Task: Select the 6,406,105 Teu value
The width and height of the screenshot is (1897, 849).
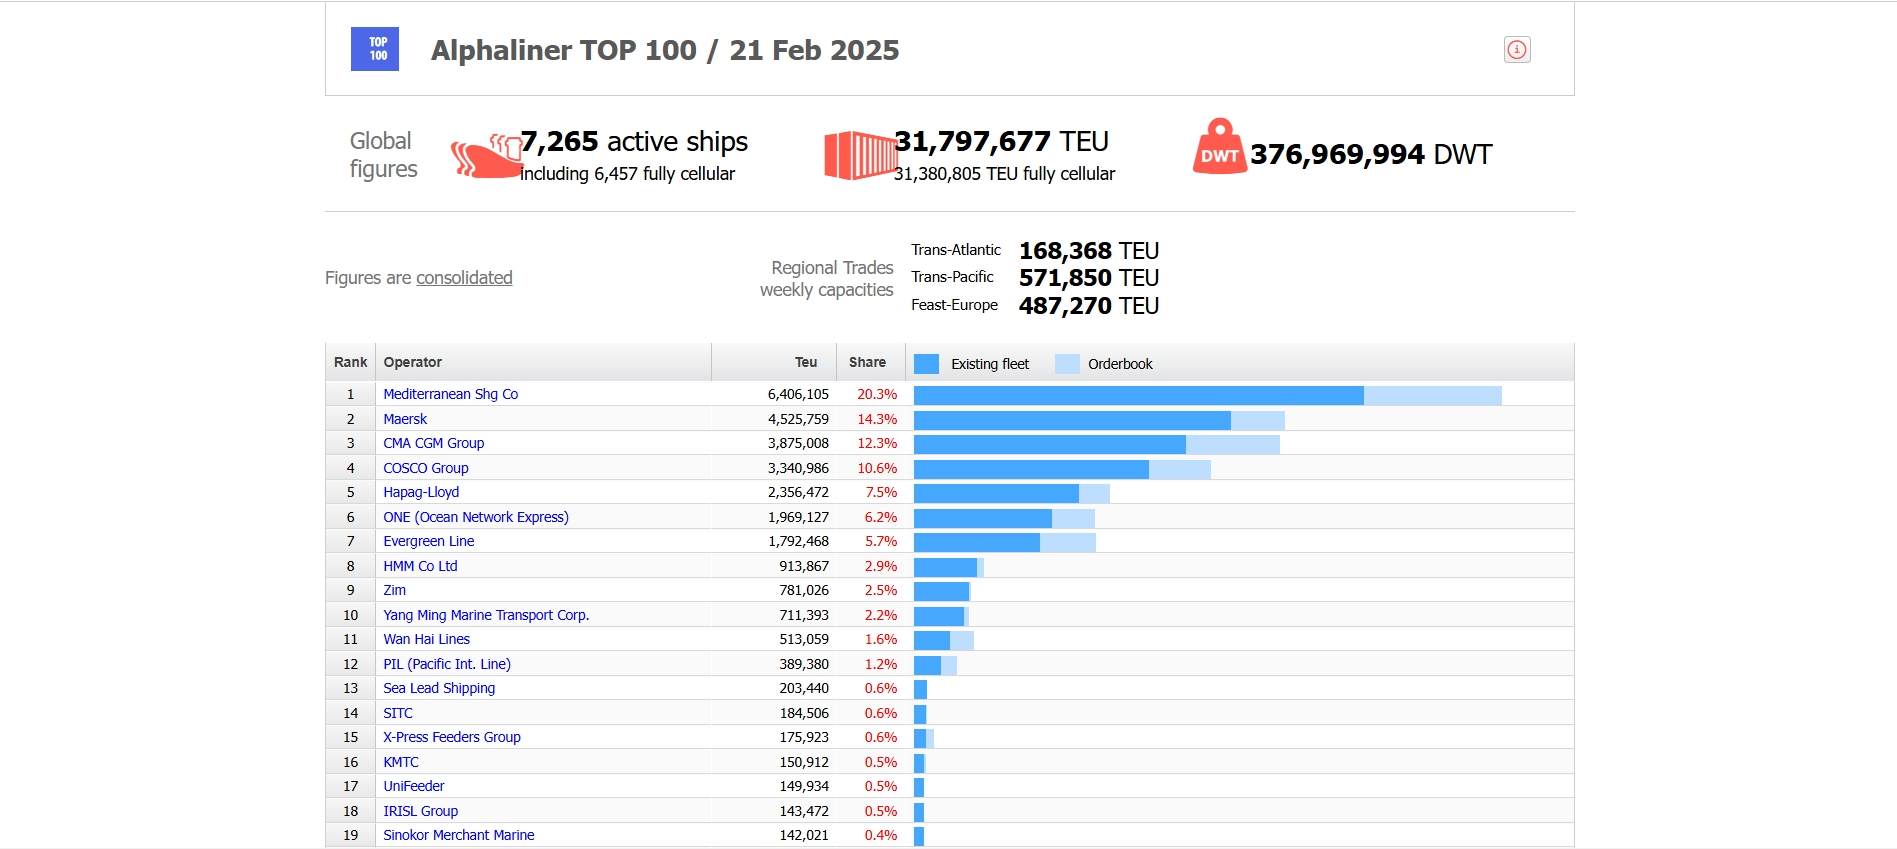Action: tap(798, 394)
